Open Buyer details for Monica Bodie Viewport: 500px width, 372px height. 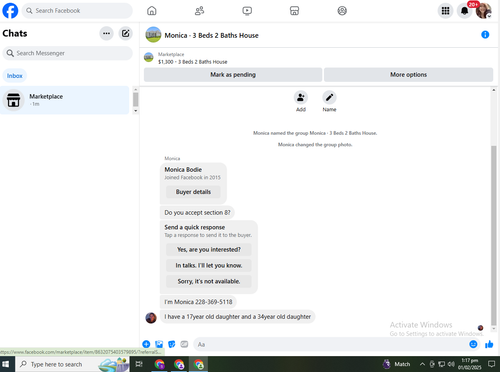pyautogui.click(x=193, y=192)
